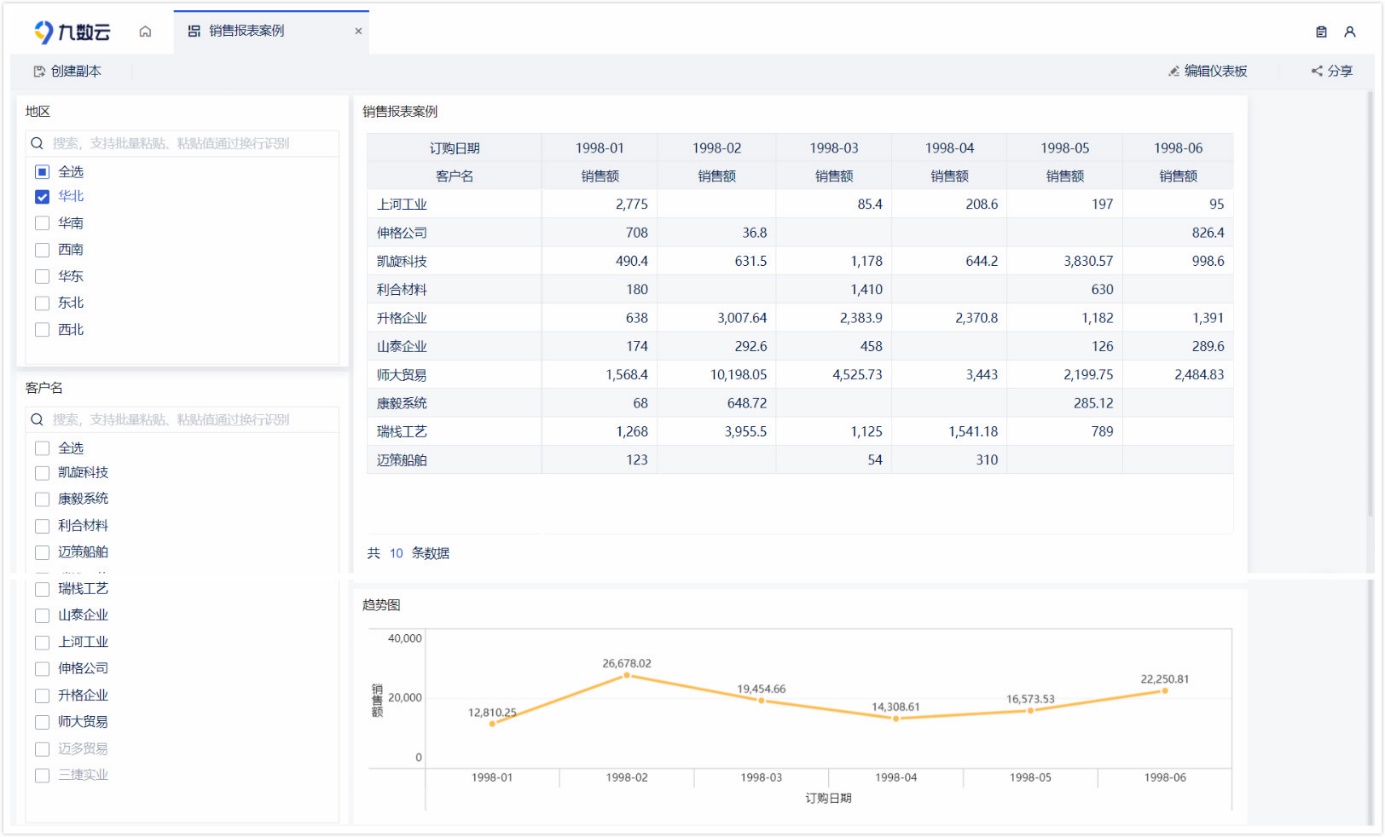Check the 凯旋科技 customer checkbox
The height and width of the screenshot is (837, 1385).
(x=42, y=473)
